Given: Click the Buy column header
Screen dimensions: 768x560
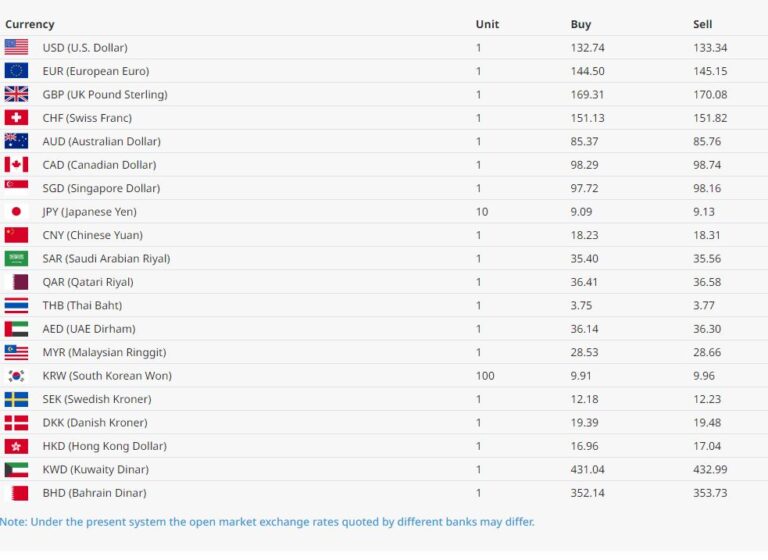Looking at the screenshot, I should pyautogui.click(x=581, y=24).
